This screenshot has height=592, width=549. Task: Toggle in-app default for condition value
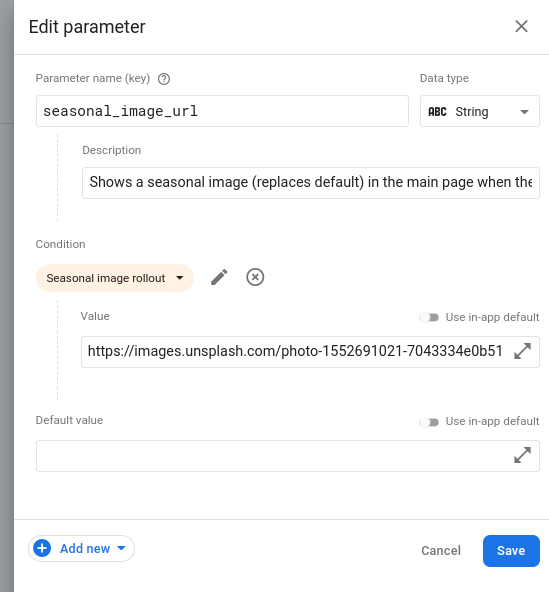(429, 318)
